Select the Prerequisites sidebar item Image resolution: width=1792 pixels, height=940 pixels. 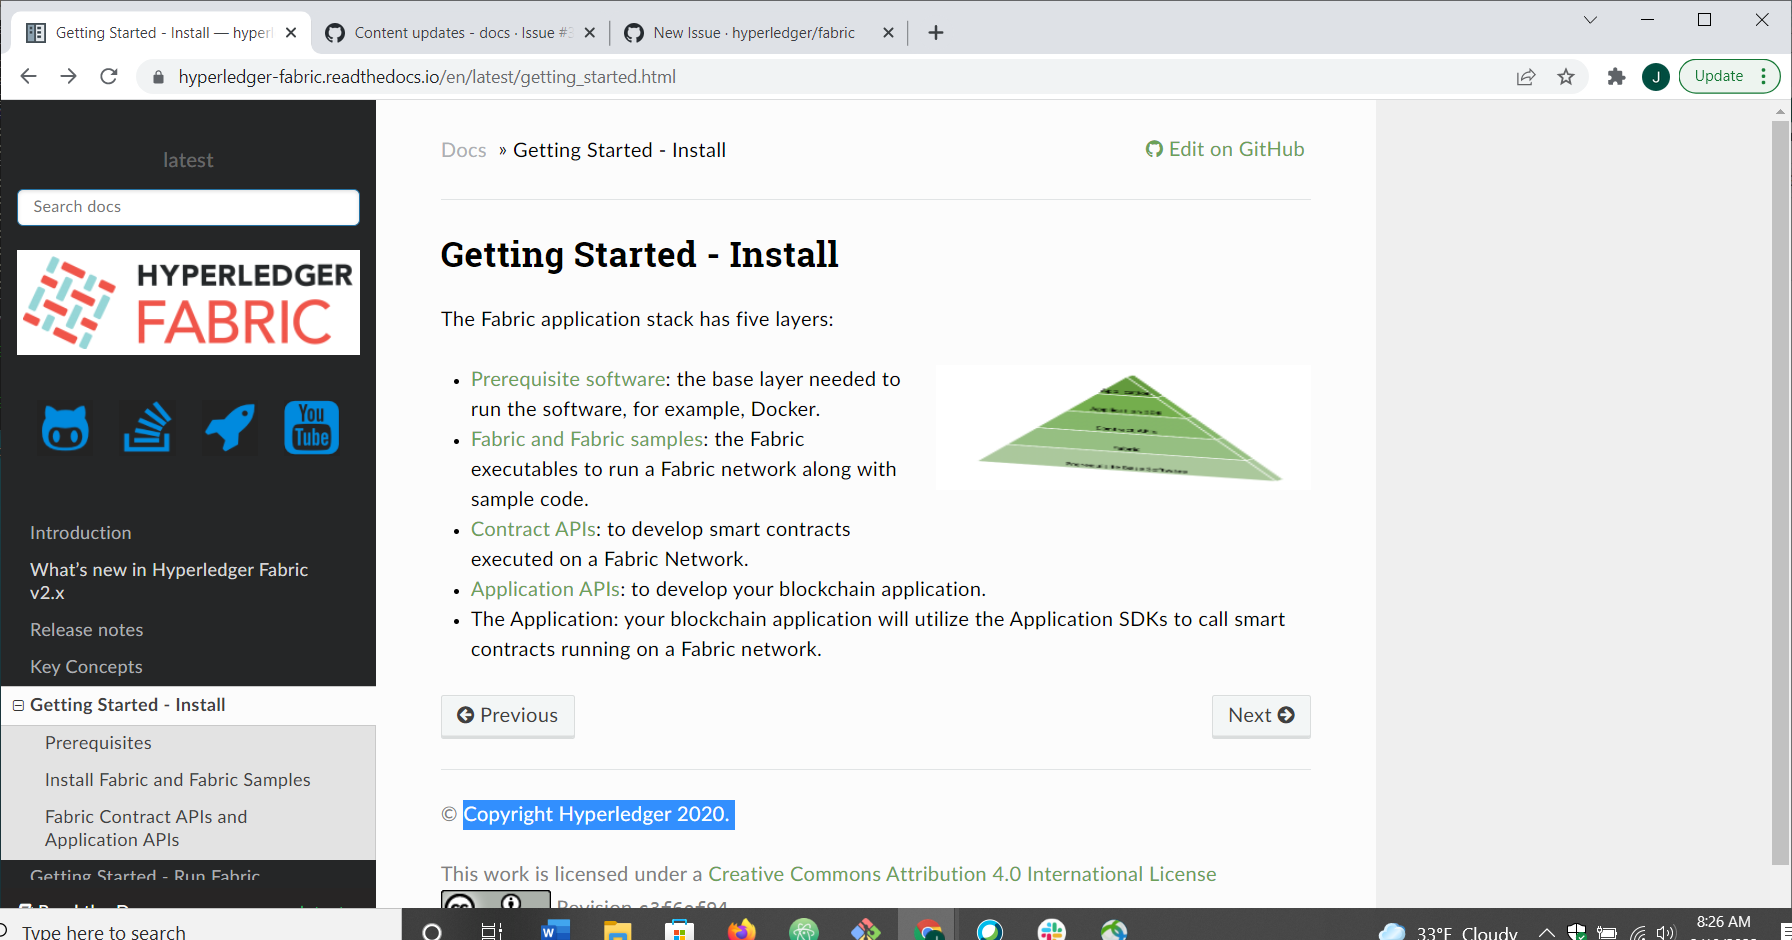pyautogui.click(x=98, y=743)
